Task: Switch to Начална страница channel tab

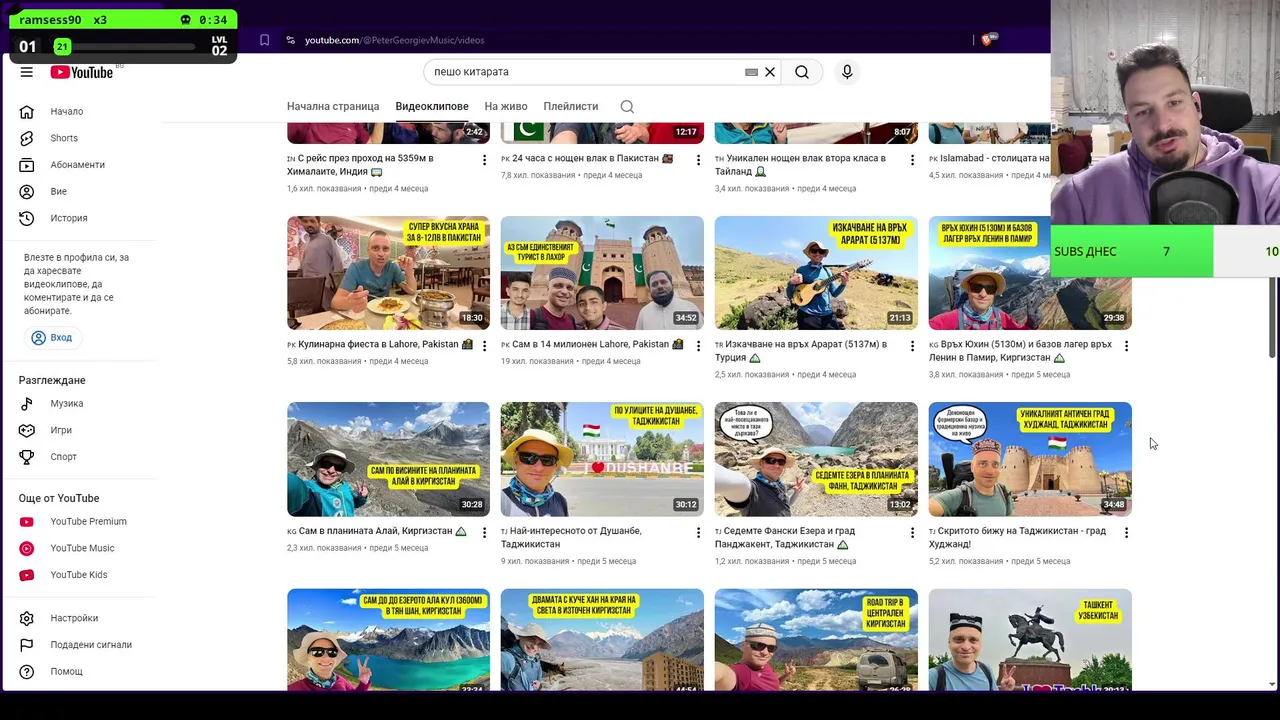Action: (333, 106)
